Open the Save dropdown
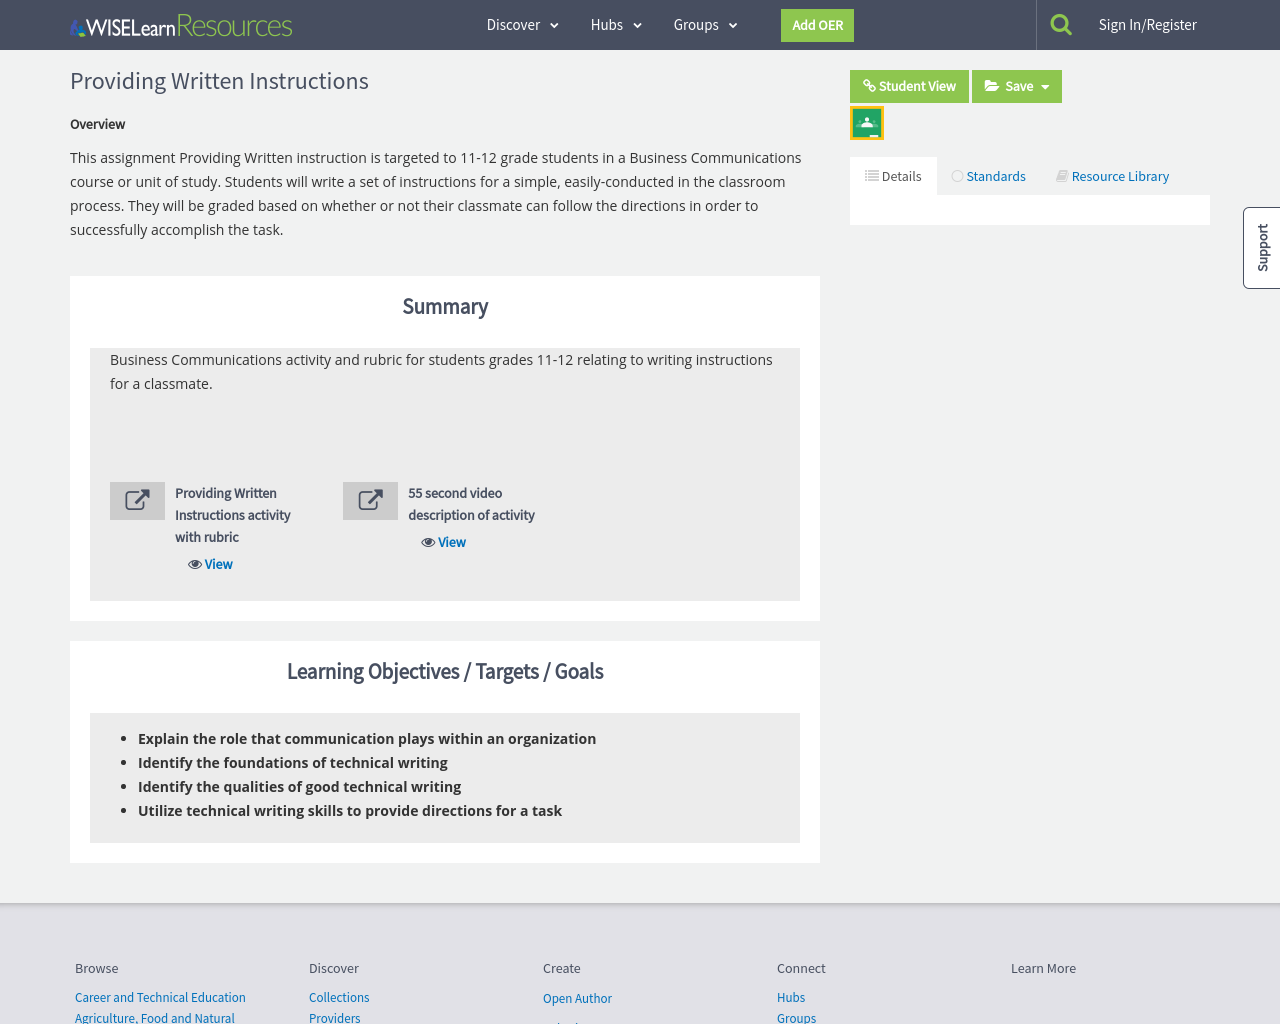The height and width of the screenshot is (1024, 1280). click(1017, 86)
